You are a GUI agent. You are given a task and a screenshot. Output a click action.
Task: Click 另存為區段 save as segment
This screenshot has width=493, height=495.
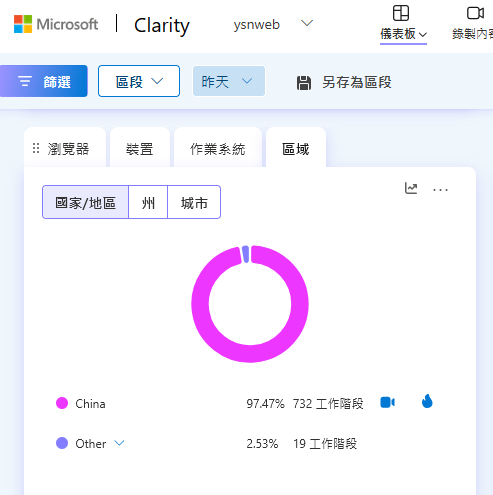pyautogui.click(x=344, y=82)
